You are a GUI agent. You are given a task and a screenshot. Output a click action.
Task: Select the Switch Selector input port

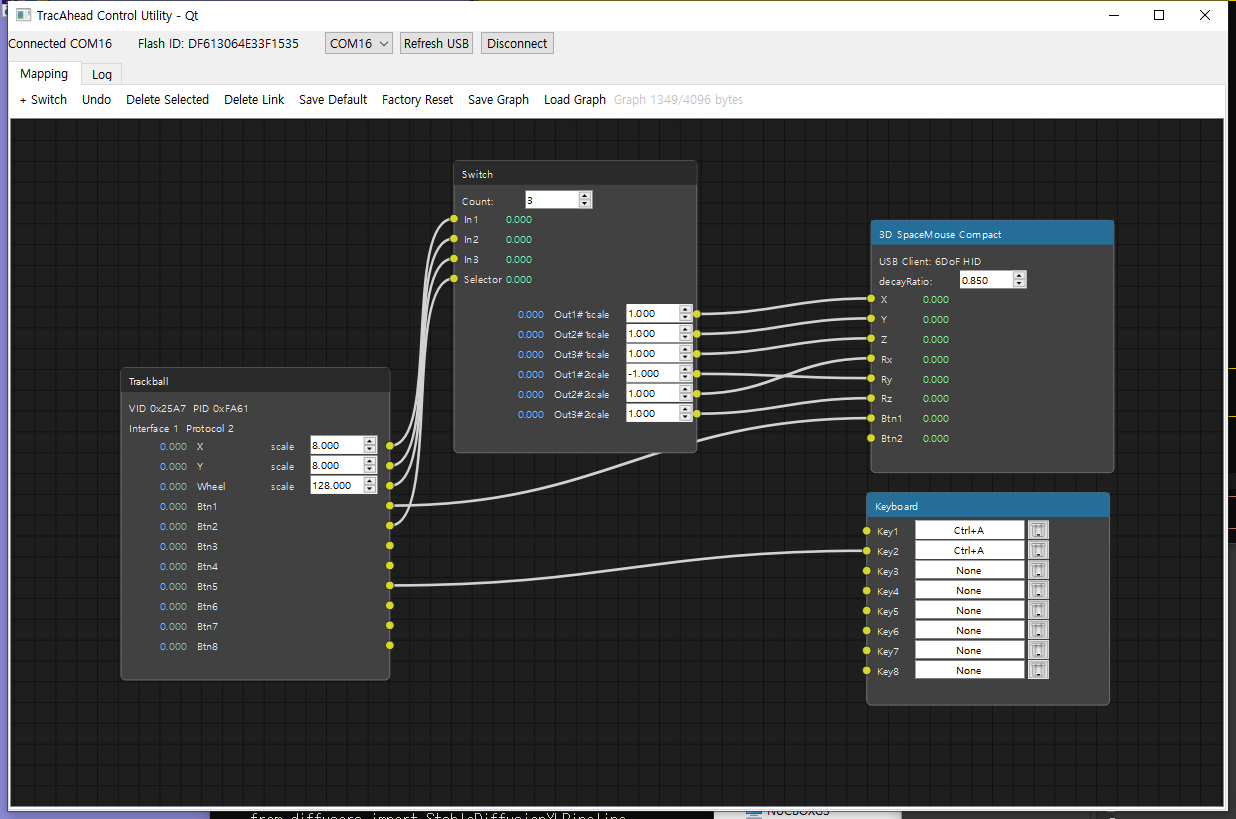coord(454,279)
